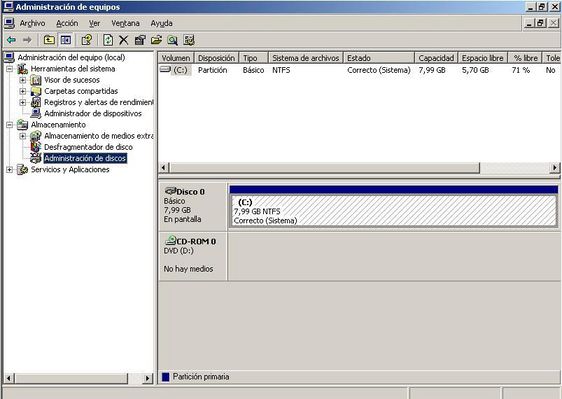The image size is (562, 399).
Task: Click the Registros y alertas icon
Action: tap(35, 102)
